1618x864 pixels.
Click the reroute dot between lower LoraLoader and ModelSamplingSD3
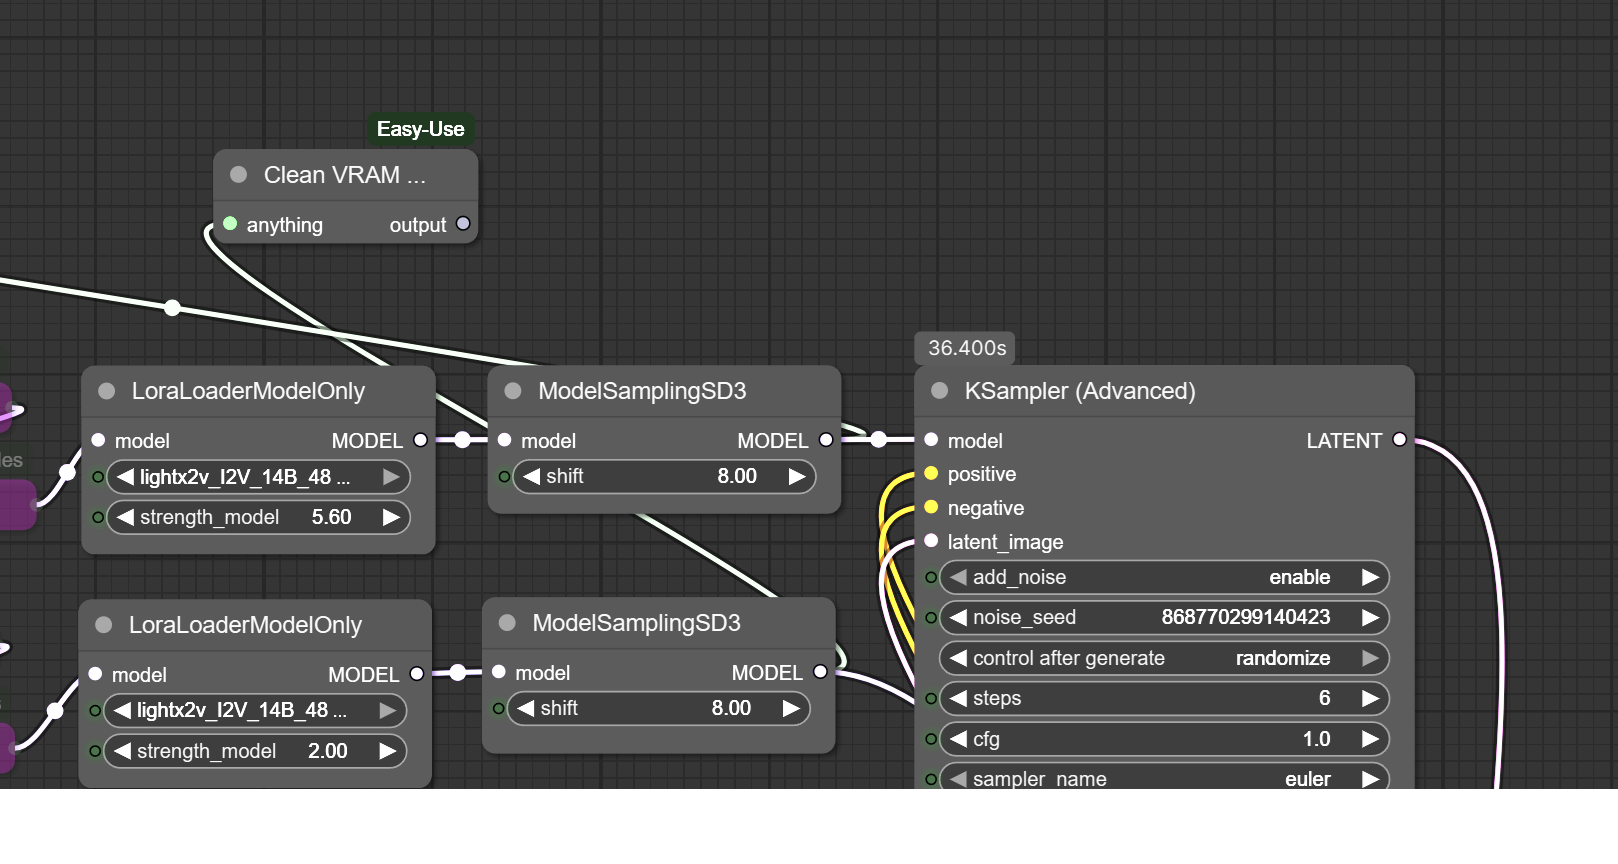click(x=458, y=673)
